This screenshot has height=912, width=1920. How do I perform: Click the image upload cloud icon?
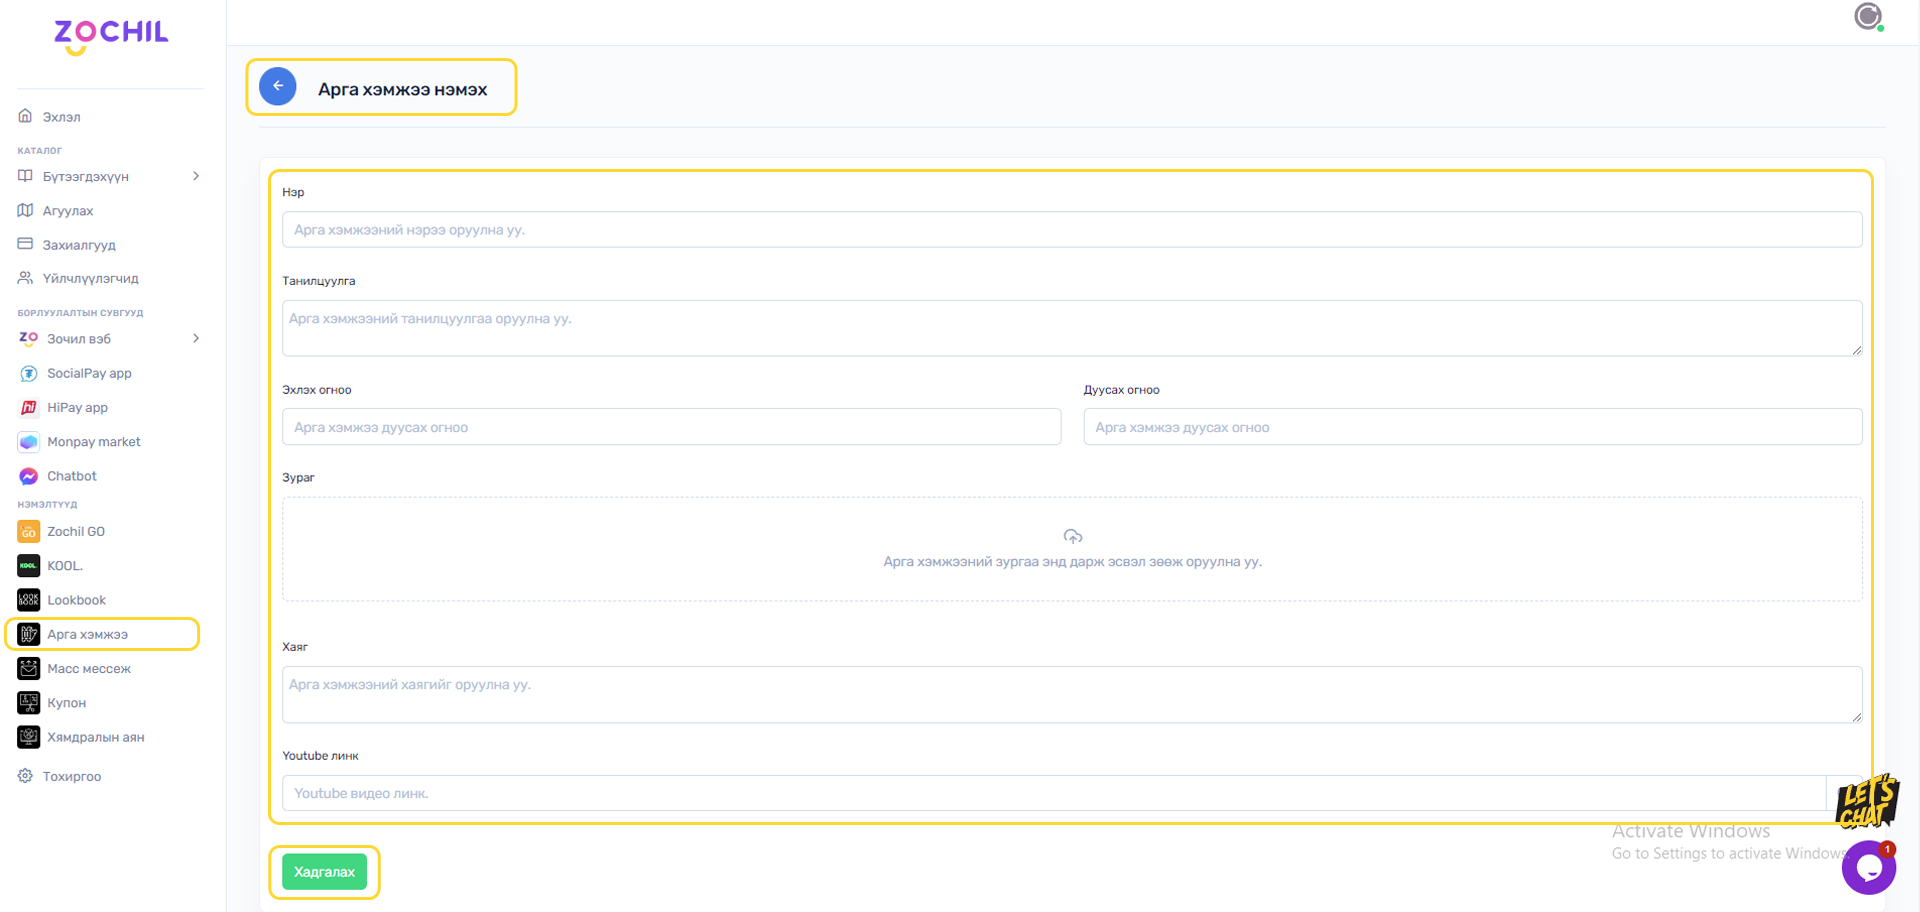[x=1072, y=537]
